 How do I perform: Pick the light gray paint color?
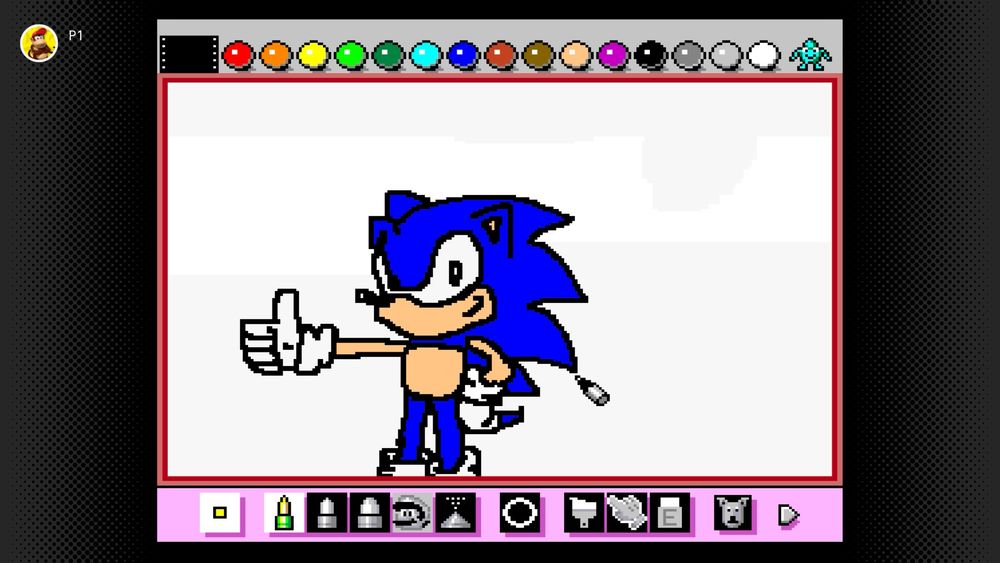coord(726,55)
